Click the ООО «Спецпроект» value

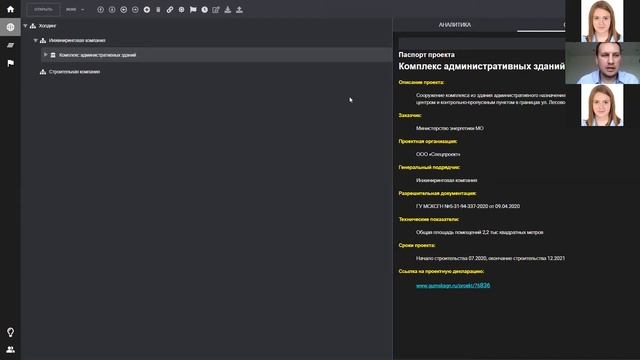coord(438,154)
